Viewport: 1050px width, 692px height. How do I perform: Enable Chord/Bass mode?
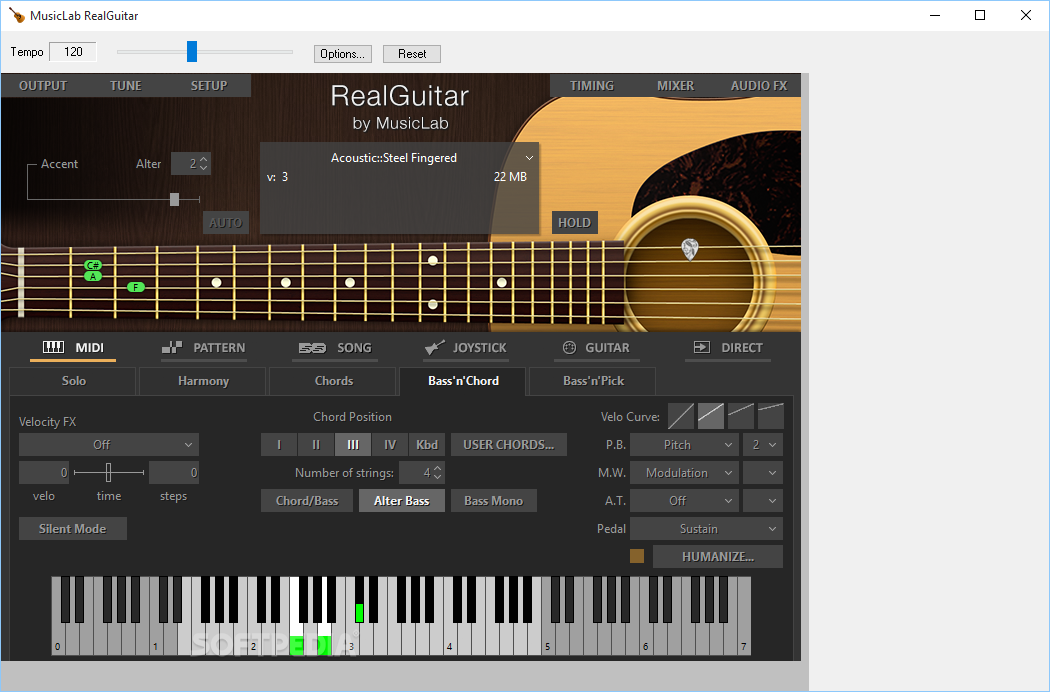click(x=307, y=500)
